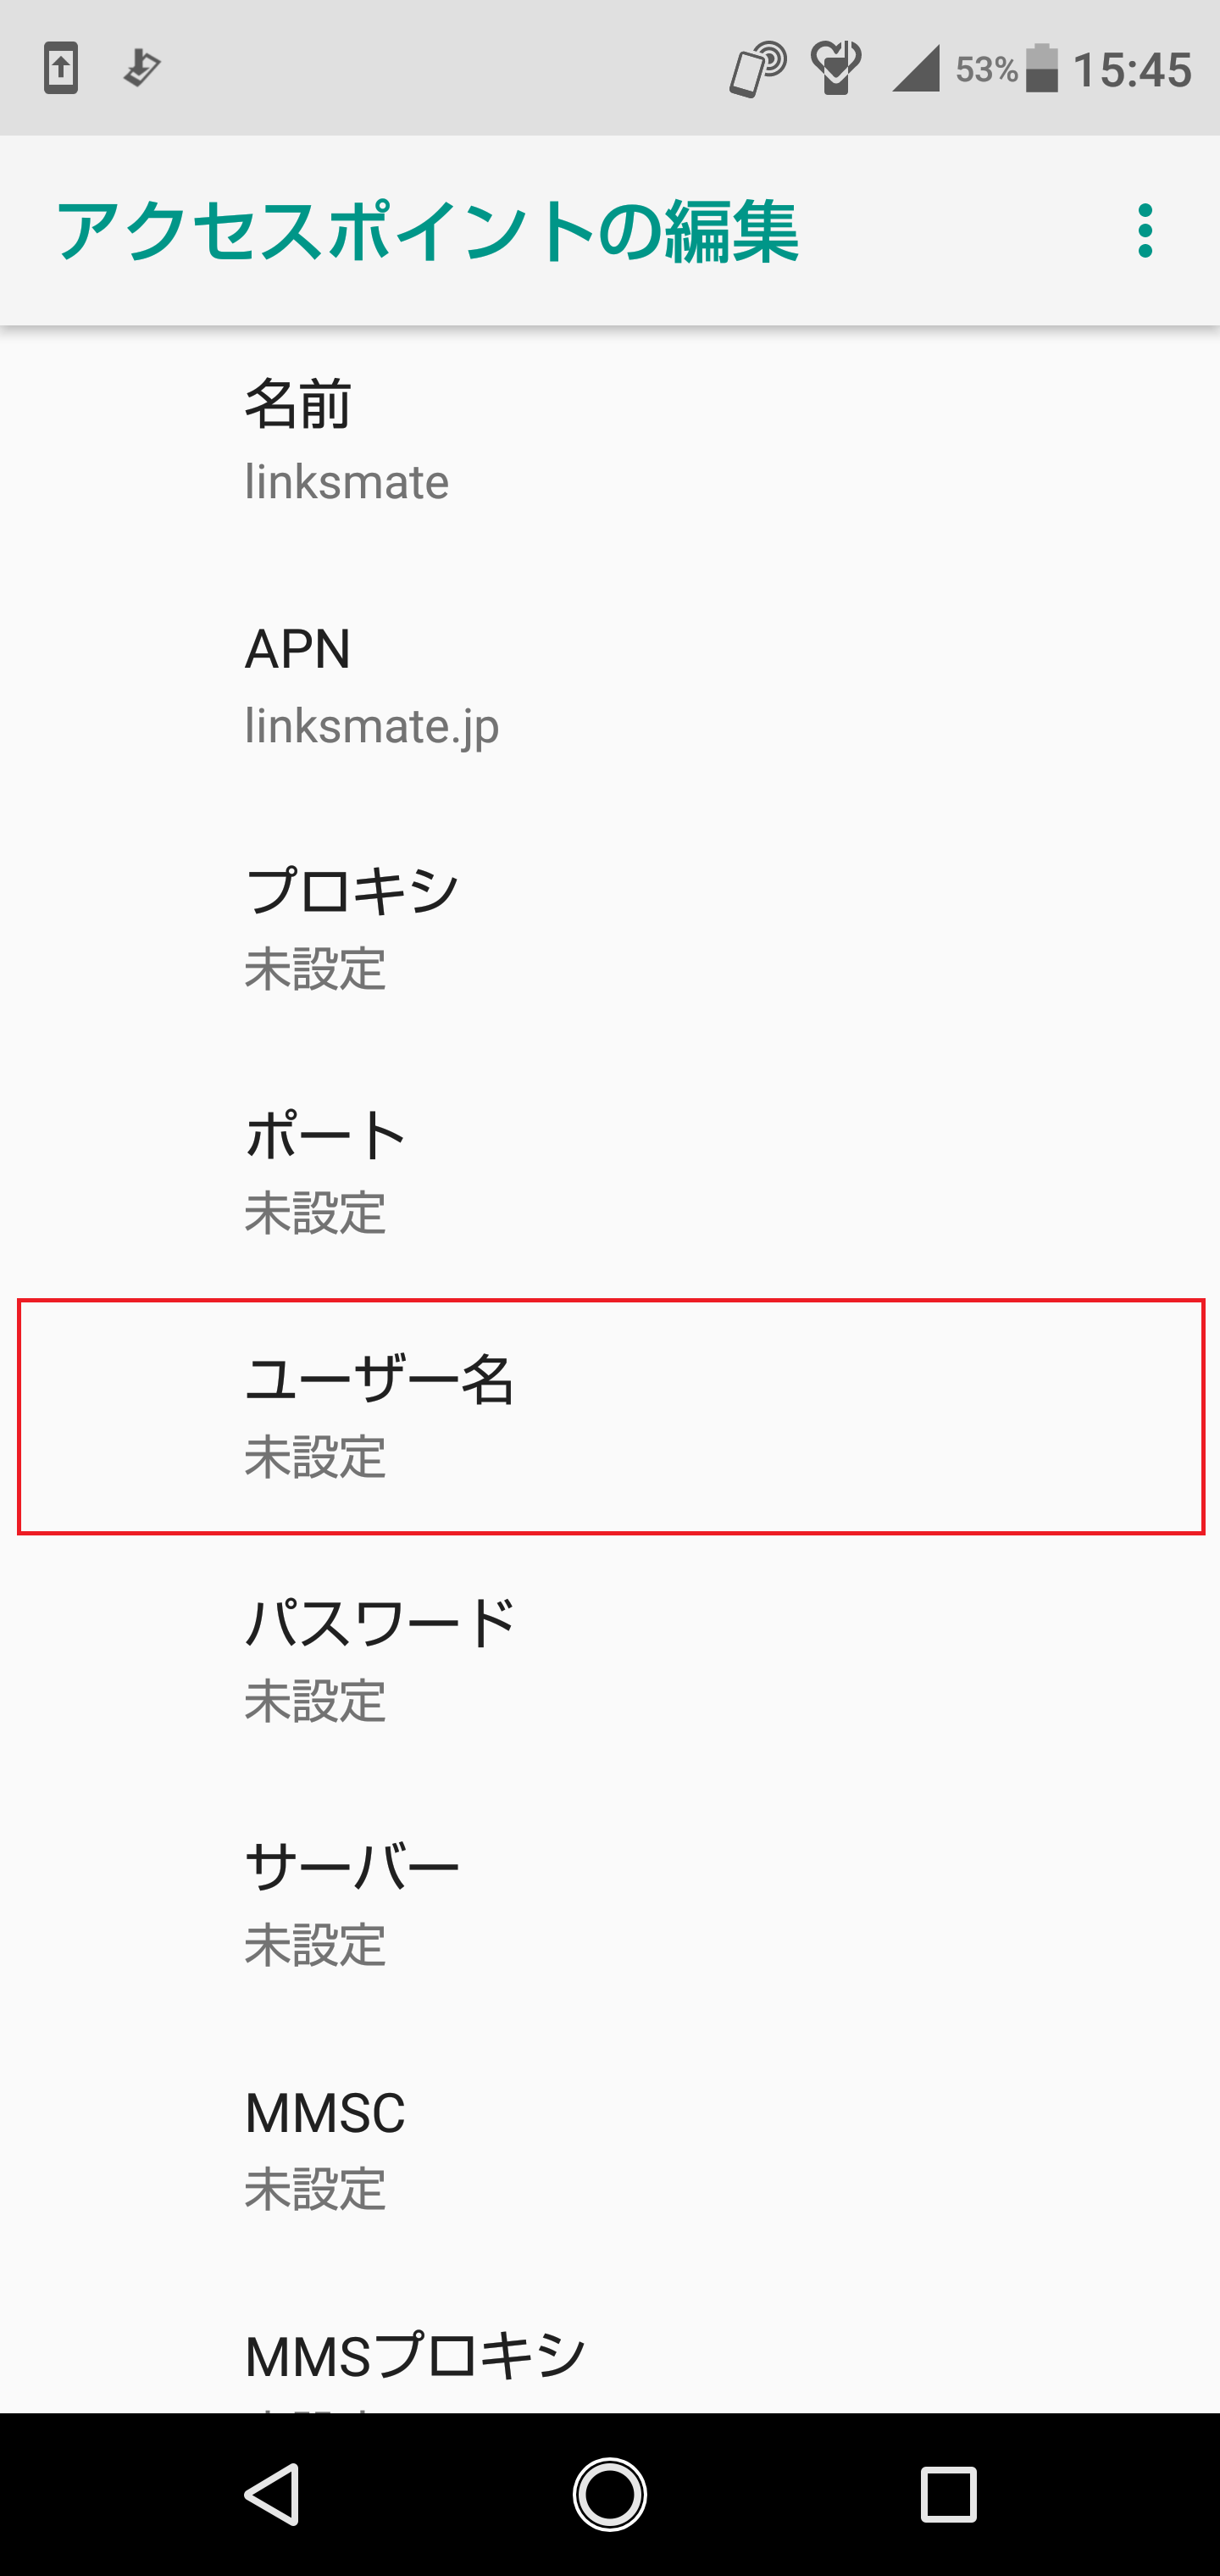1220x2576 pixels.
Task: Tap the battery status icon
Action: [x=1042, y=69]
